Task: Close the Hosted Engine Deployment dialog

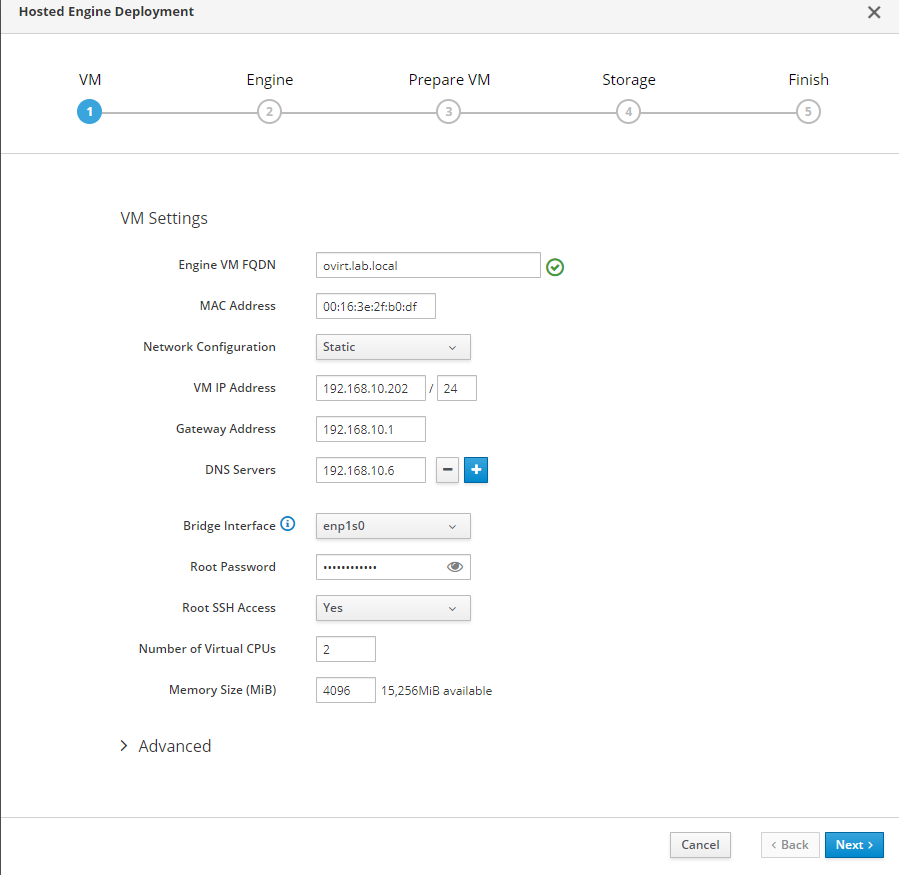Action: [874, 13]
